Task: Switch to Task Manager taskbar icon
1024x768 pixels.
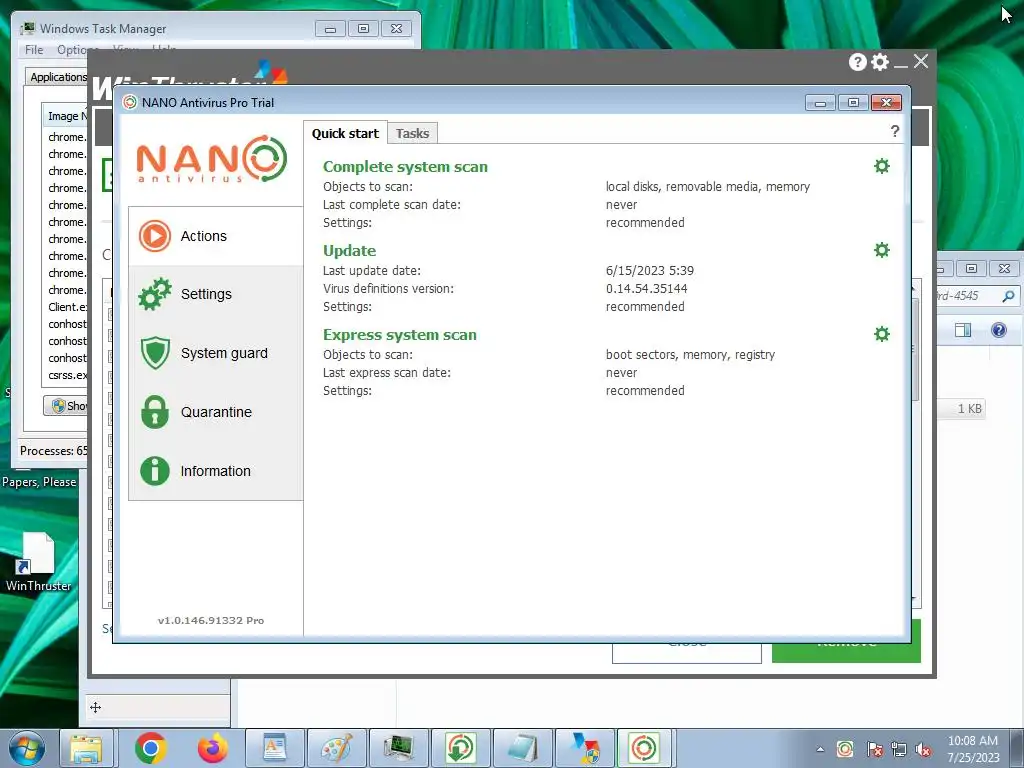Action: (399, 748)
